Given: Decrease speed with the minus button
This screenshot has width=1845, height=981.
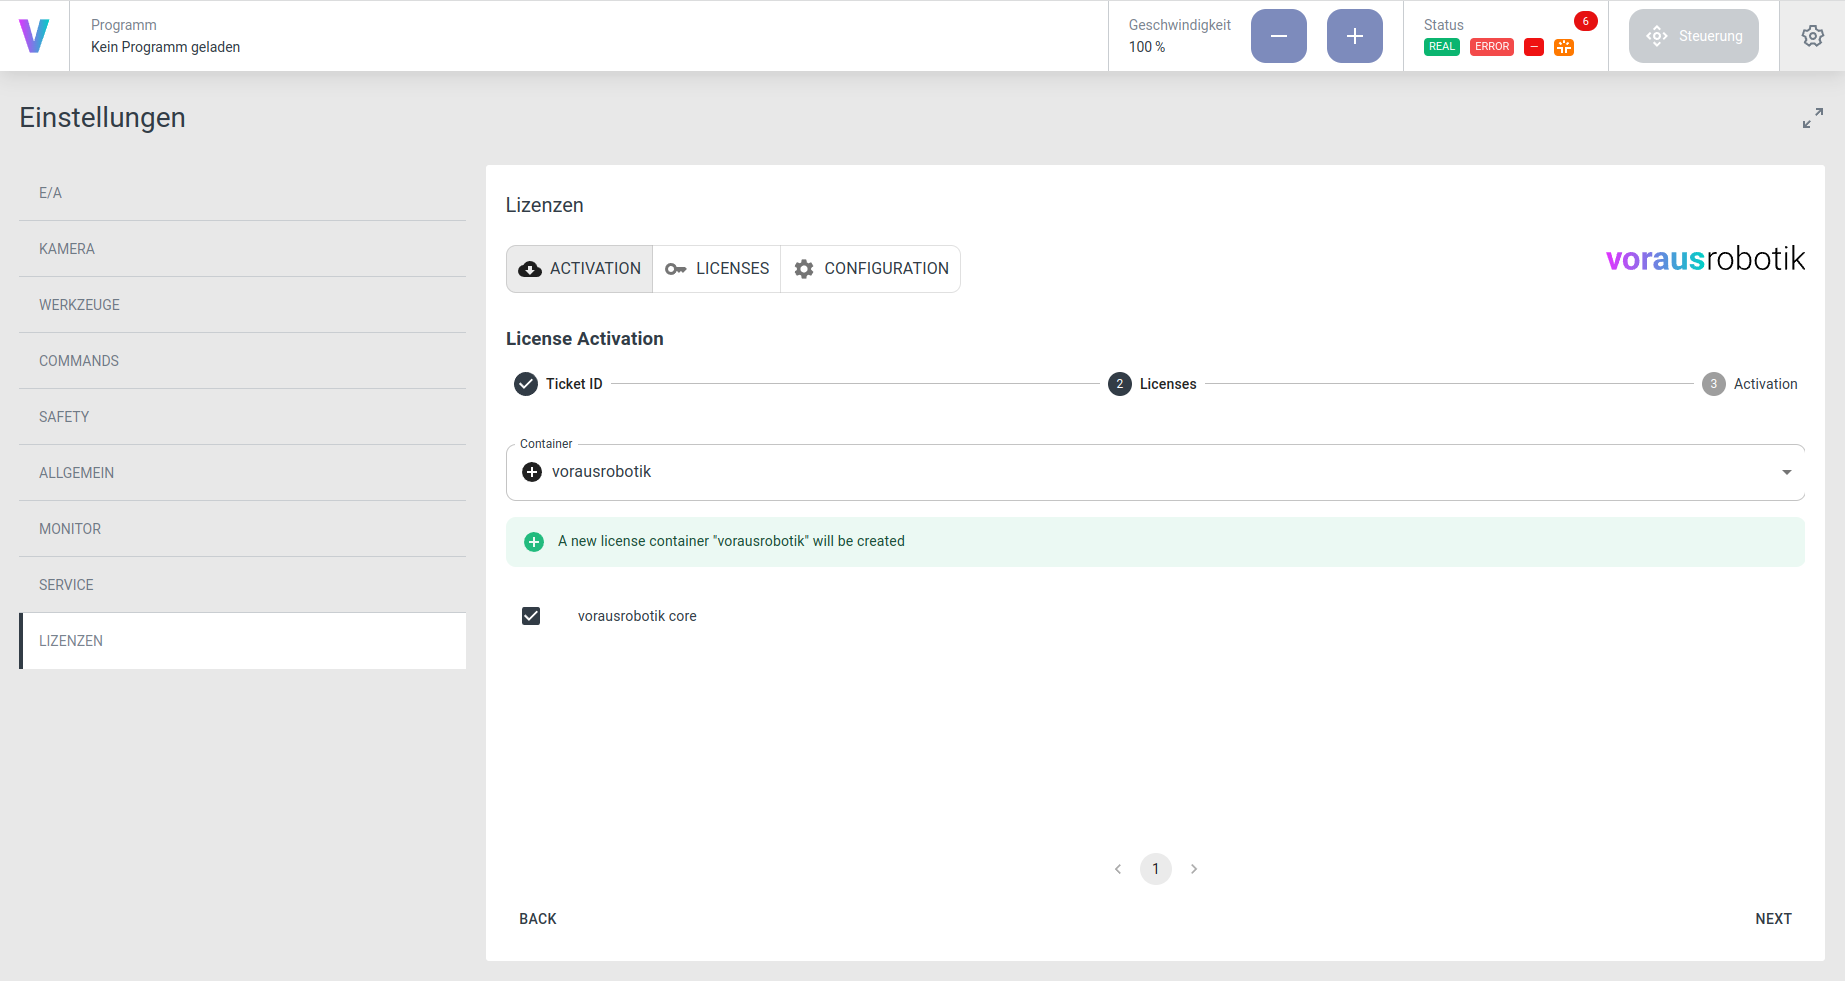Looking at the screenshot, I should coord(1278,36).
